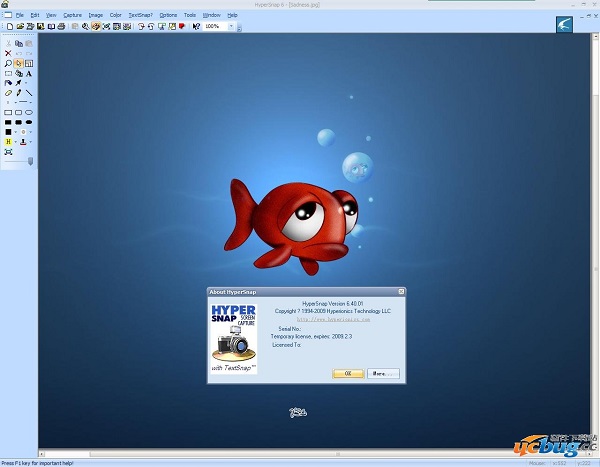This screenshot has height=467, width=600.
Task: Select the hollow ellipse shape tool
Action: click(x=29, y=113)
